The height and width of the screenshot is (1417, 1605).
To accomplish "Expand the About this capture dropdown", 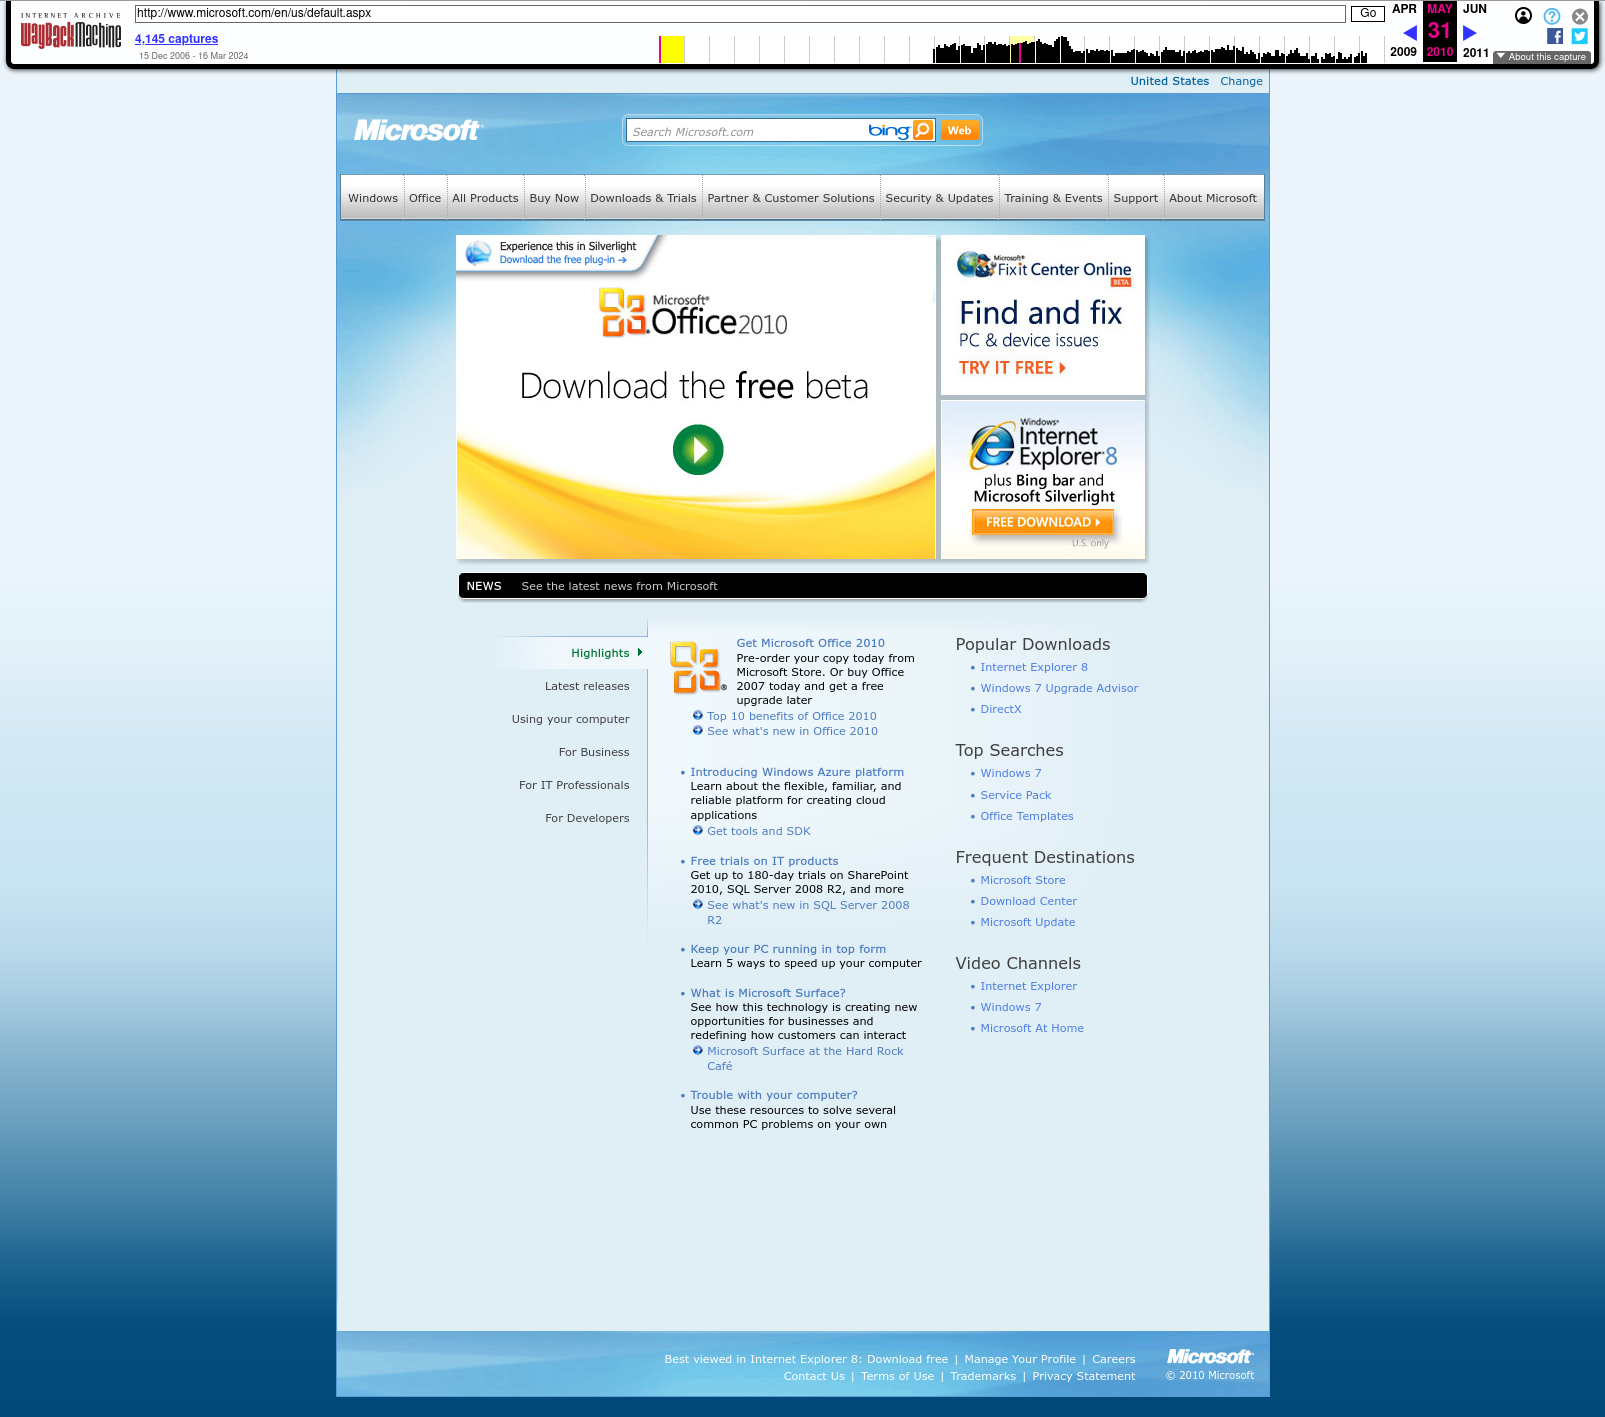I will click(1541, 57).
